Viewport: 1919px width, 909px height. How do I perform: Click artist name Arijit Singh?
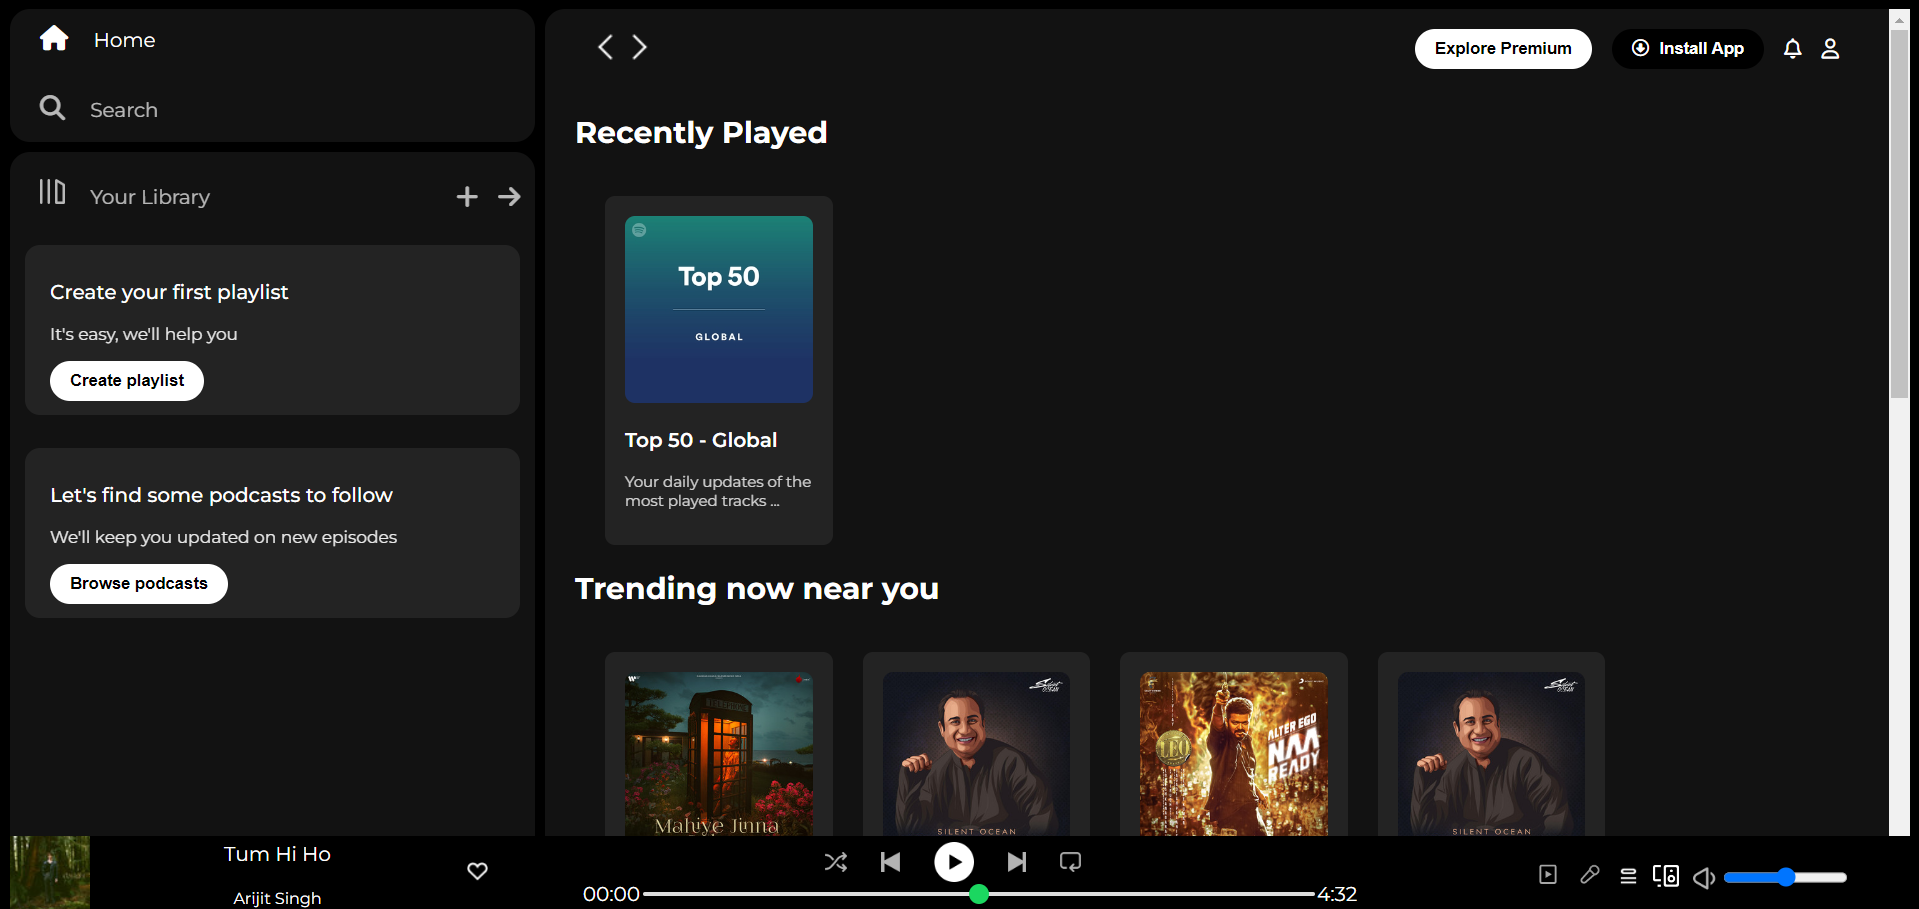pyautogui.click(x=277, y=898)
